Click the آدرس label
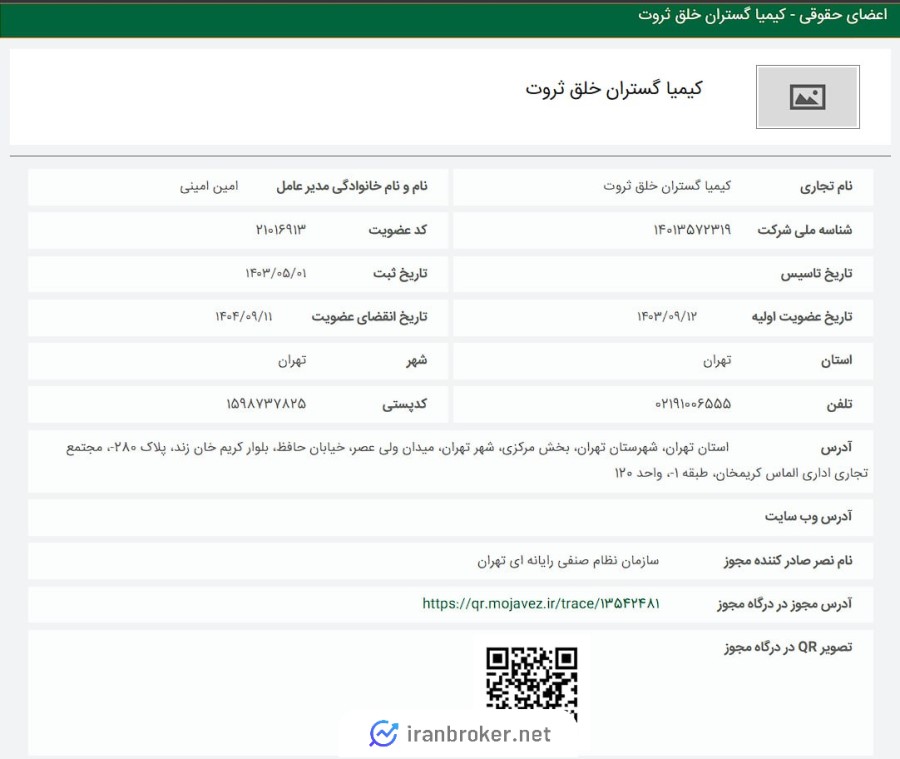 (836, 448)
